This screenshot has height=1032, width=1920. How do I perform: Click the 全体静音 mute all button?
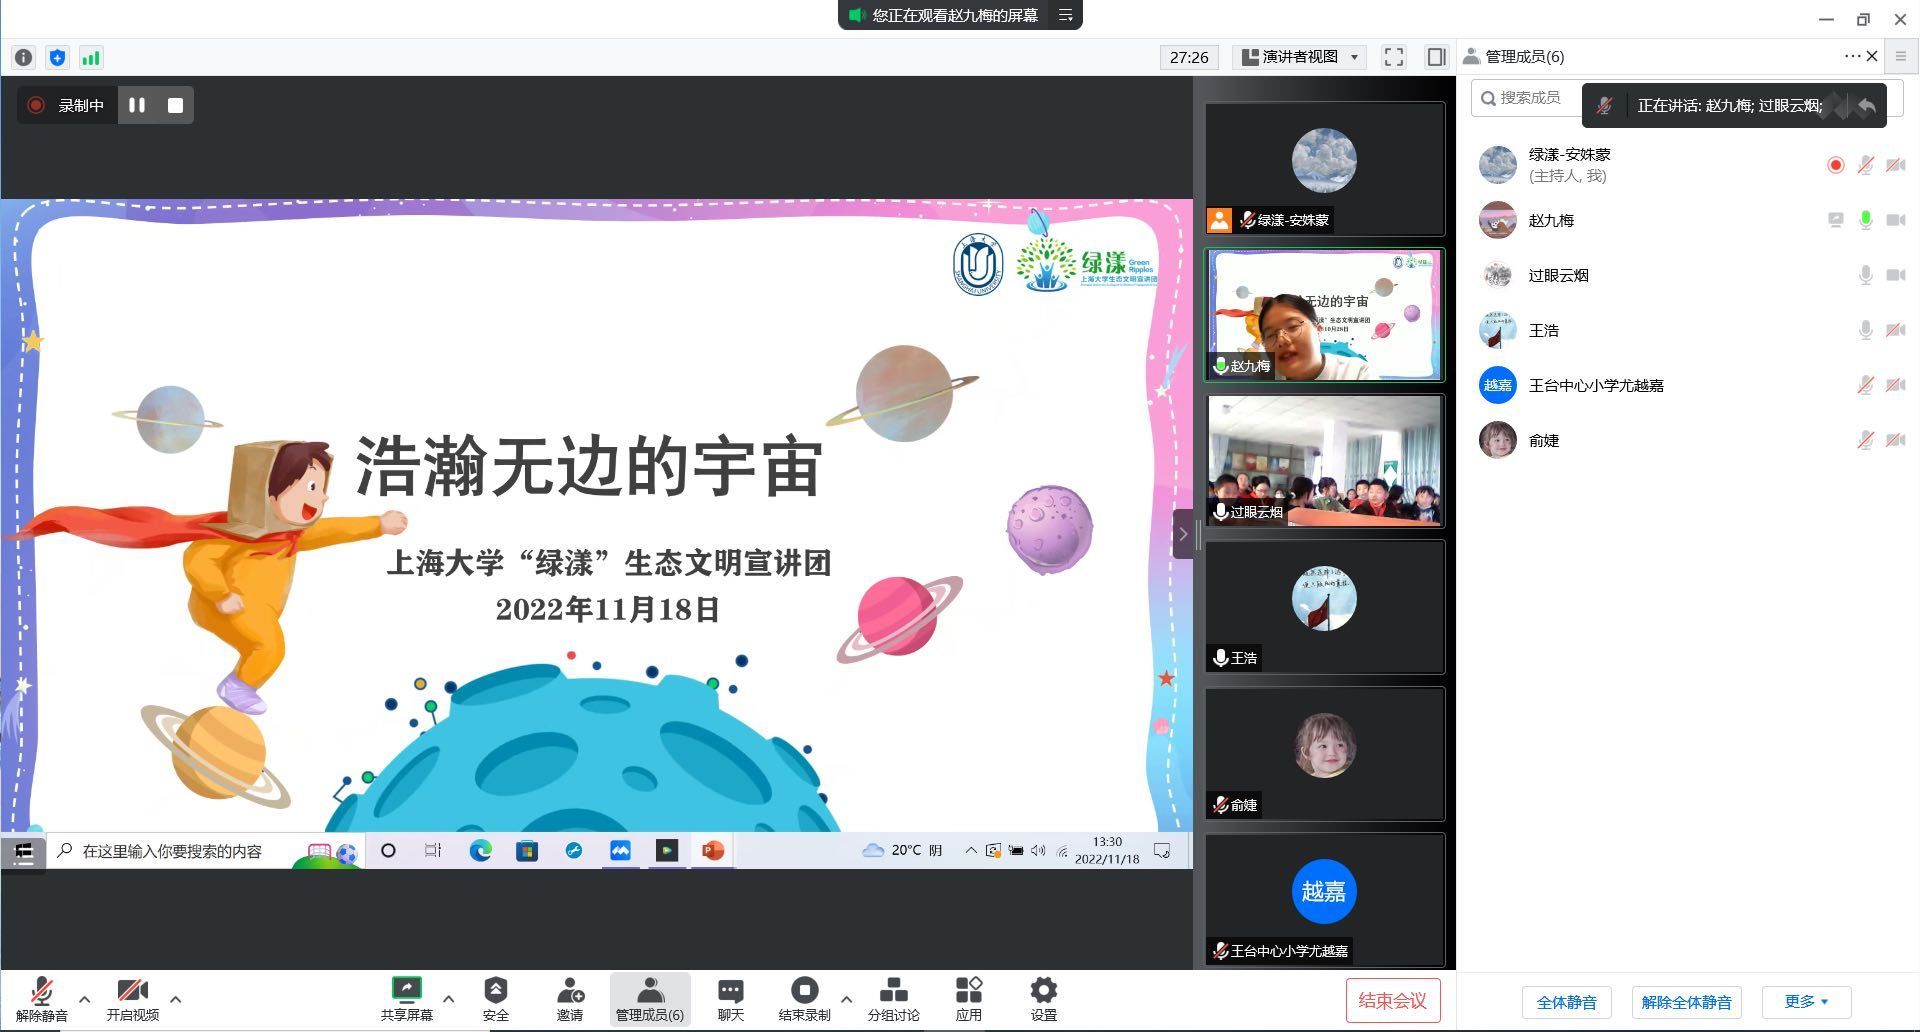tap(1566, 1002)
